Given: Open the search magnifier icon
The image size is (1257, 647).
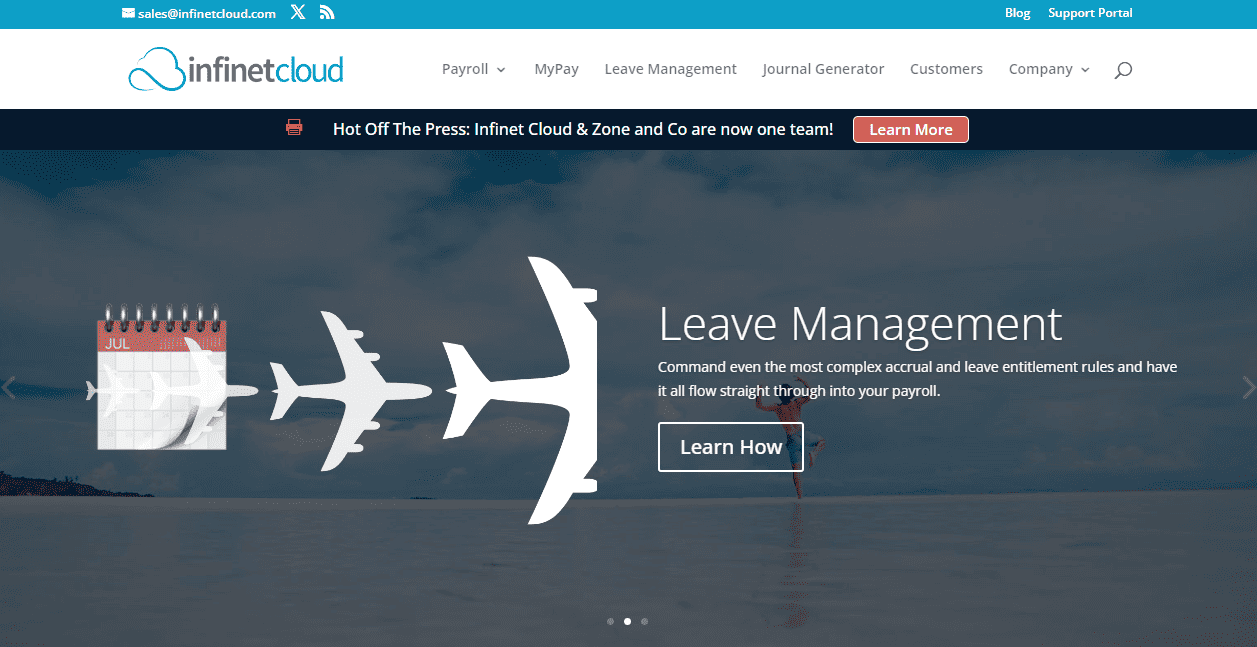Looking at the screenshot, I should click(x=1123, y=70).
